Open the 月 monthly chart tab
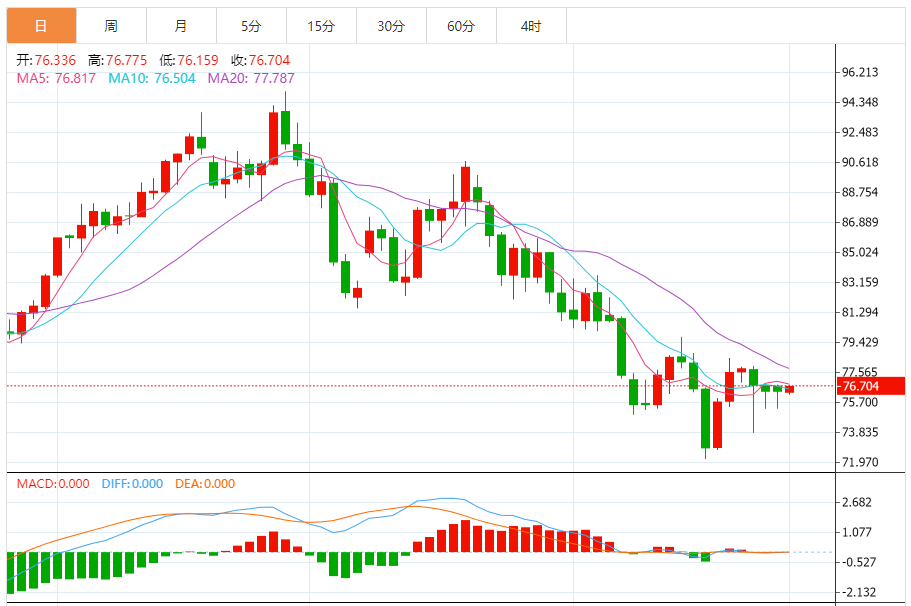Viewport: 911px width, 606px height. pyautogui.click(x=181, y=26)
